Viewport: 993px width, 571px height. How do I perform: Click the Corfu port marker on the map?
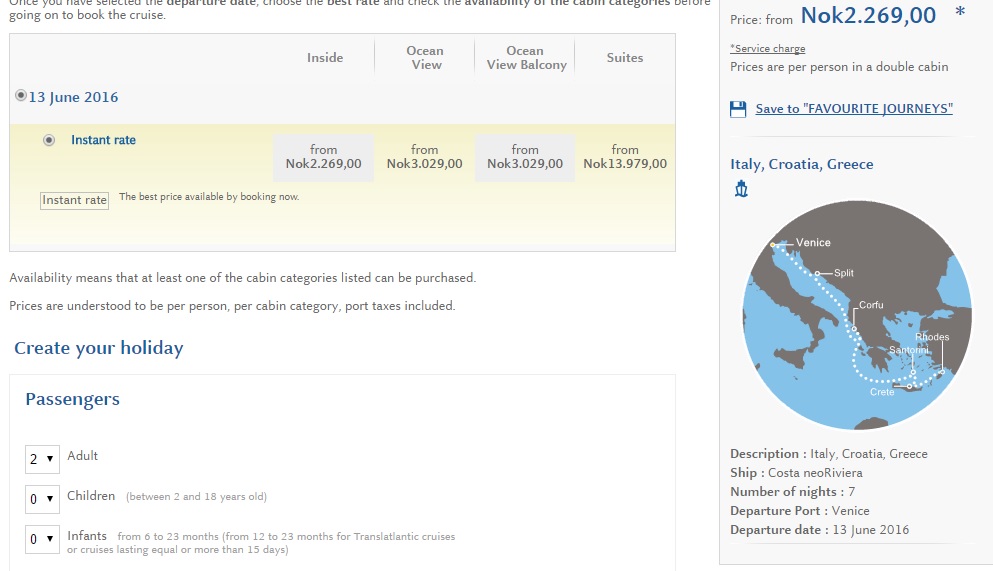pyautogui.click(x=854, y=329)
